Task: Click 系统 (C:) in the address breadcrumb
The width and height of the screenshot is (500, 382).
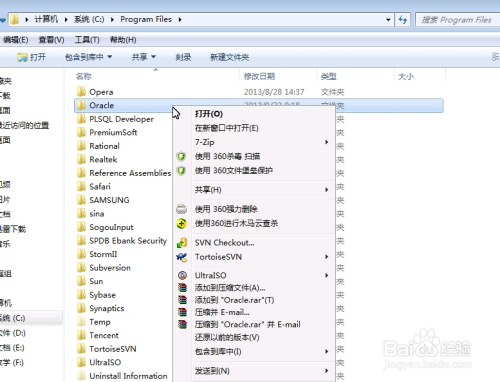Action: pyautogui.click(x=89, y=19)
